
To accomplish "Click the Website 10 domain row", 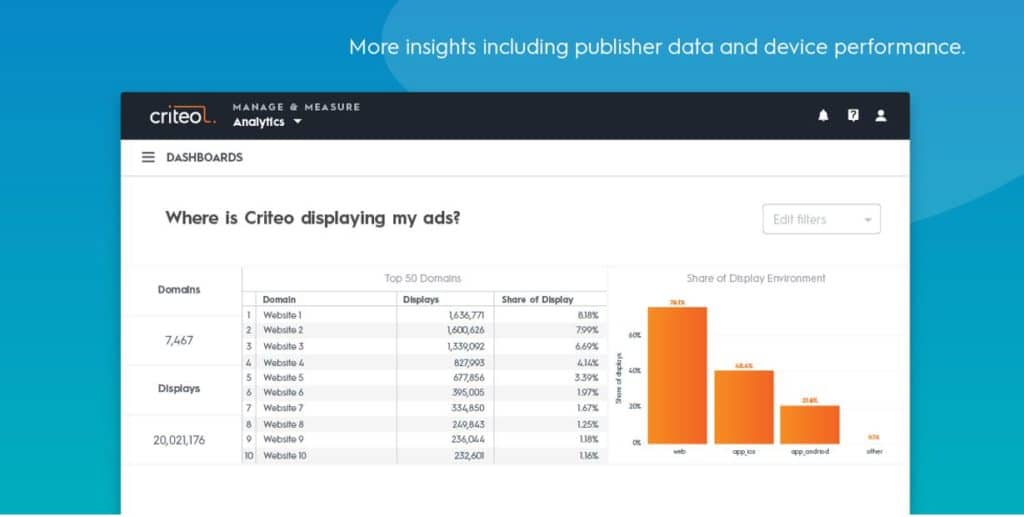I will point(424,456).
